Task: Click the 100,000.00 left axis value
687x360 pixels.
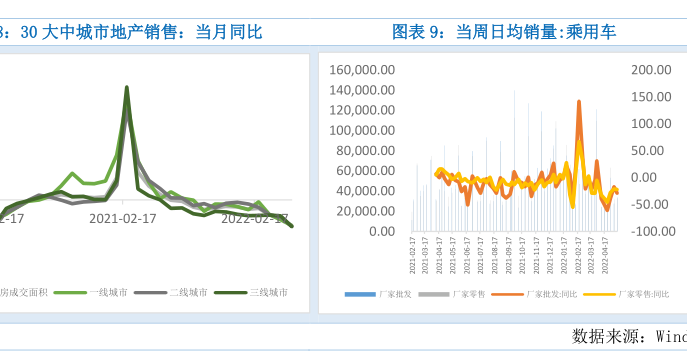Action: point(362,130)
